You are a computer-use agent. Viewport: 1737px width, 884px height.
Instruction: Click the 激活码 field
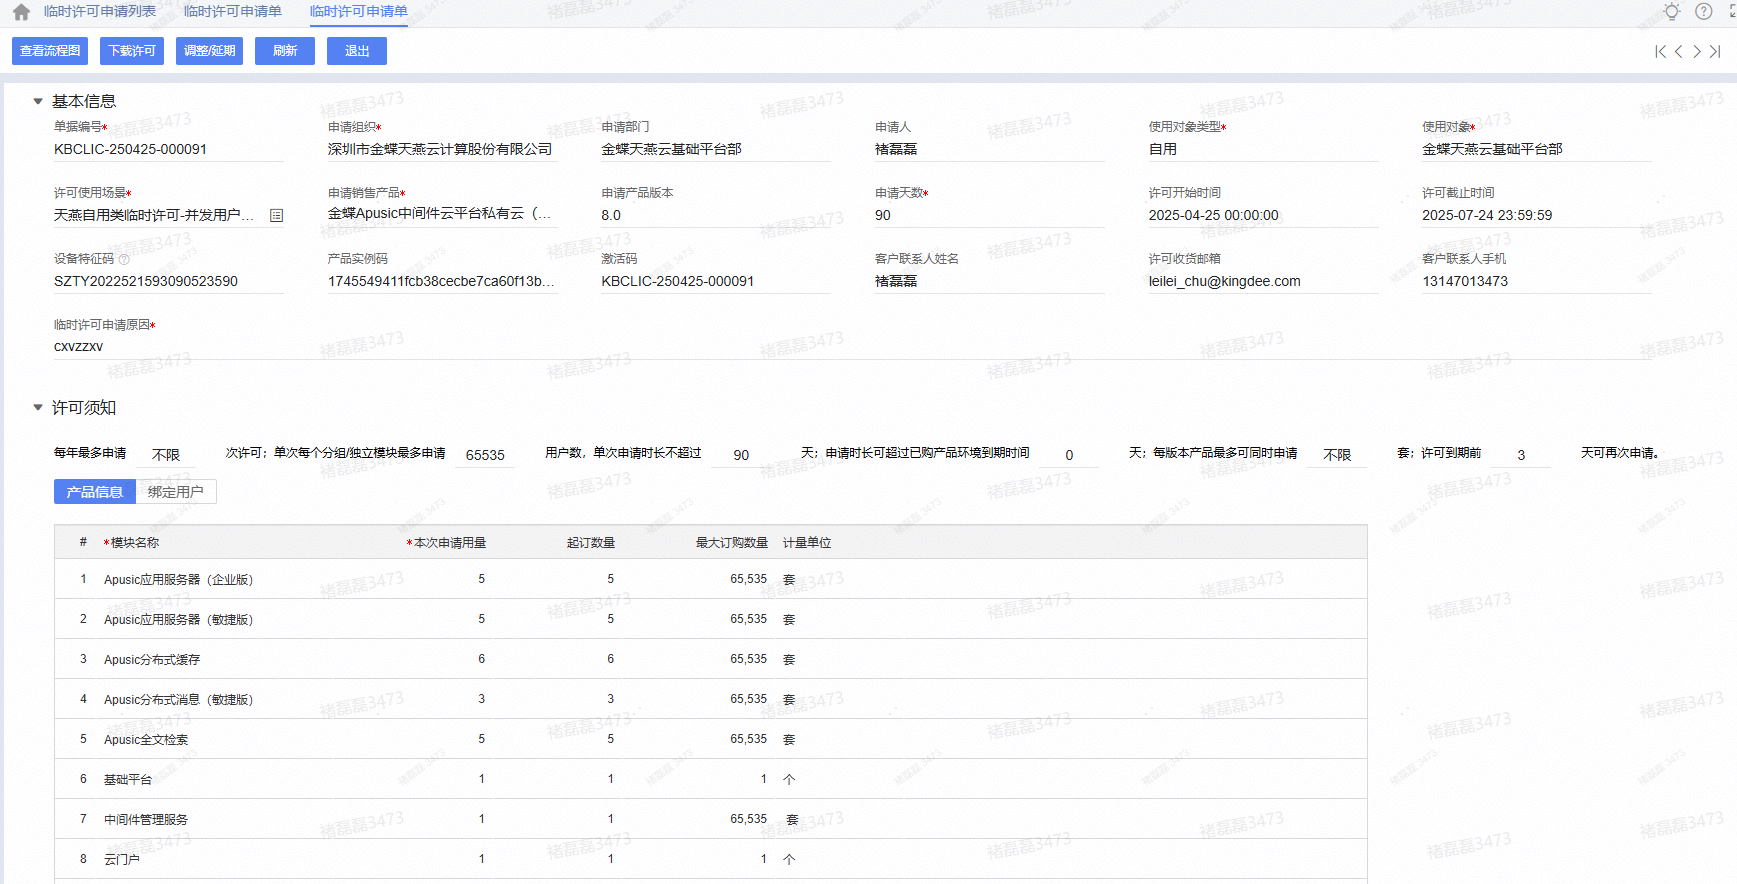click(716, 281)
